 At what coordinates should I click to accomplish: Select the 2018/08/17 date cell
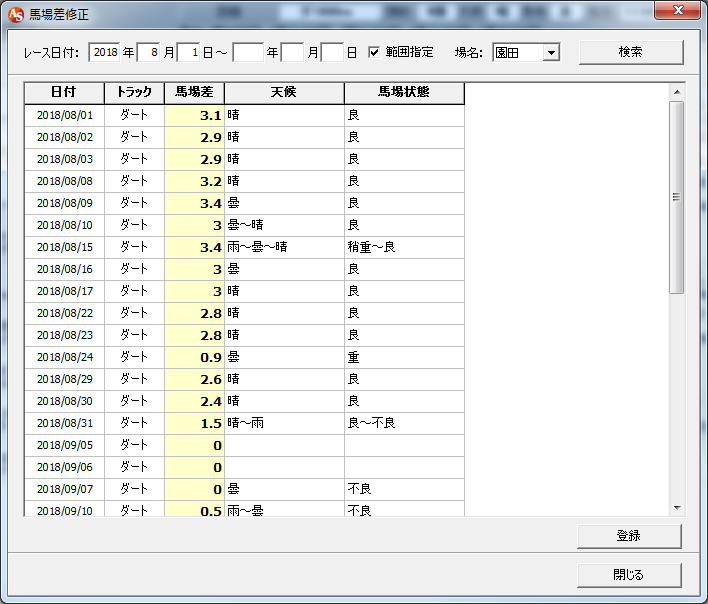[65, 292]
